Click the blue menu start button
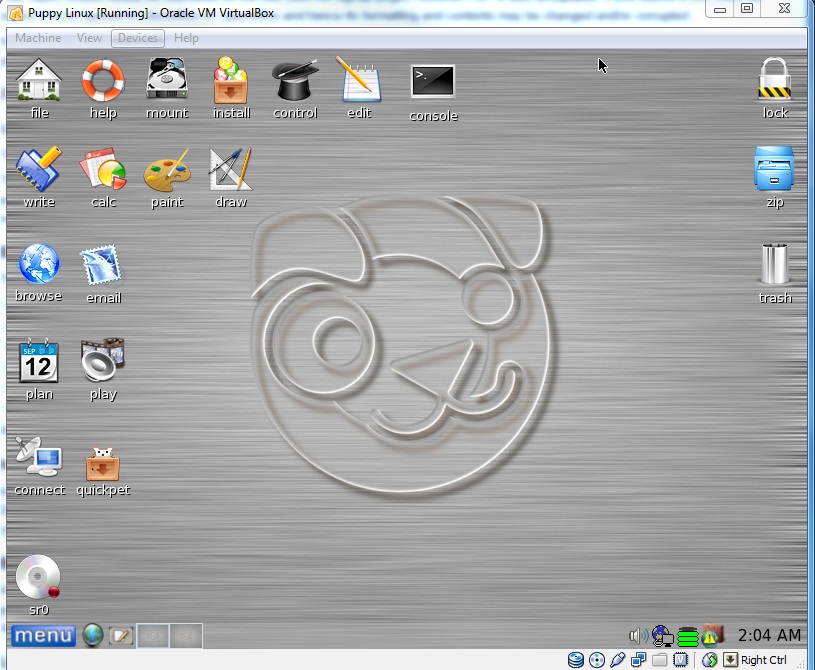Viewport: 815px width, 670px height. point(43,636)
